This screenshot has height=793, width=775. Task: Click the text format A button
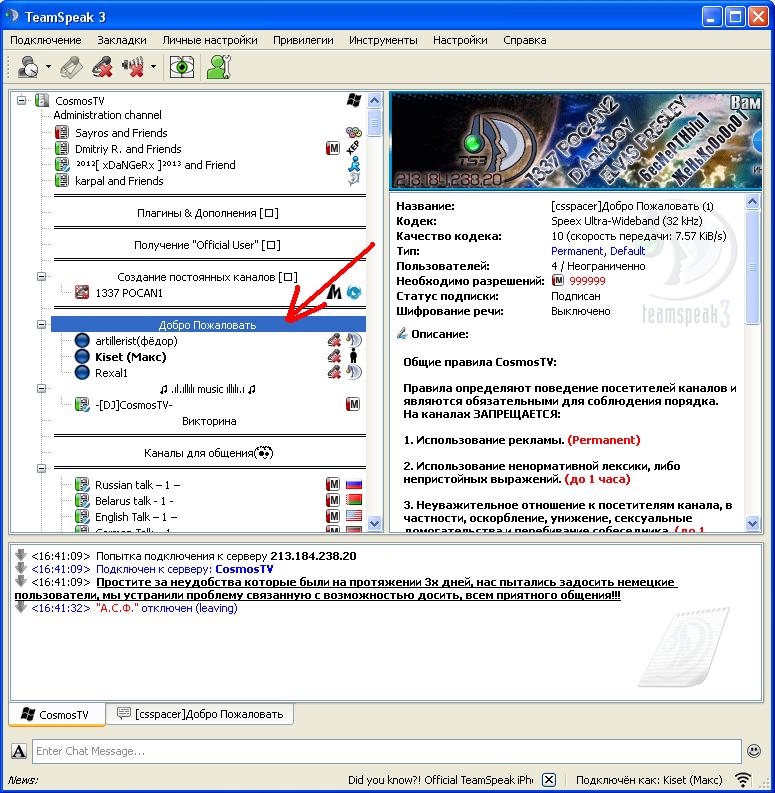coord(19,751)
